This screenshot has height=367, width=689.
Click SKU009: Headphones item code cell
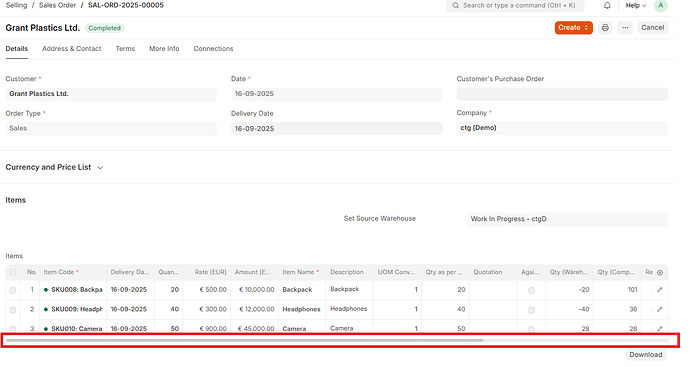tap(73, 309)
